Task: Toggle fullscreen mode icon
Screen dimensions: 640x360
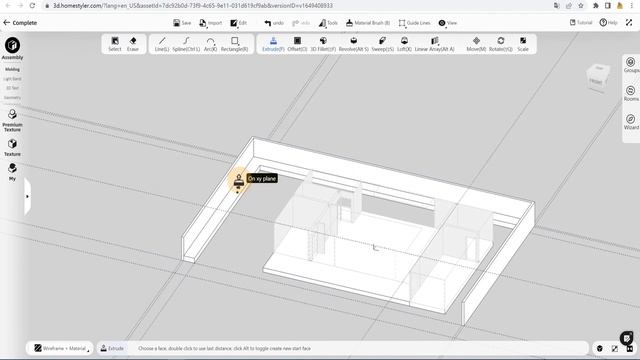Action: coord(629,22)
